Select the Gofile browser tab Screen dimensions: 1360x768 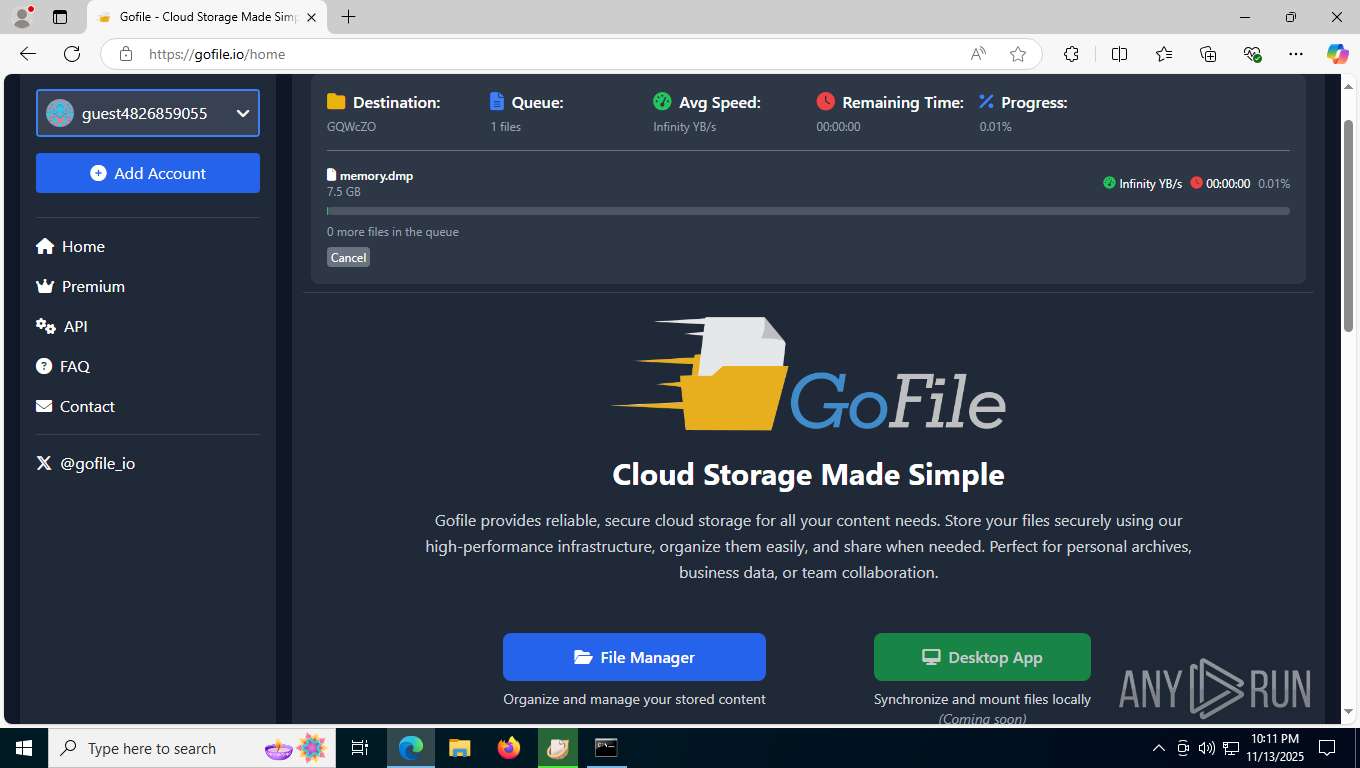click(207, 17)
